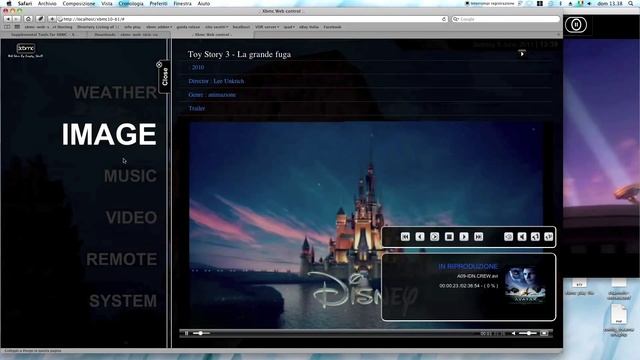Switch to Xbmc Web control tab
640x360 pixels.
coord(212,35)
